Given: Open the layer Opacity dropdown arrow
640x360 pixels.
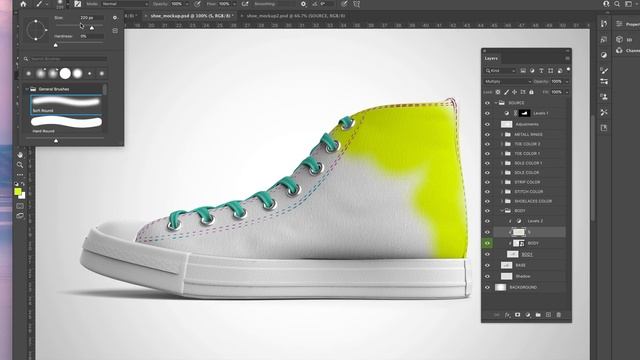Looking at the screenshot, I should [567, 82].
